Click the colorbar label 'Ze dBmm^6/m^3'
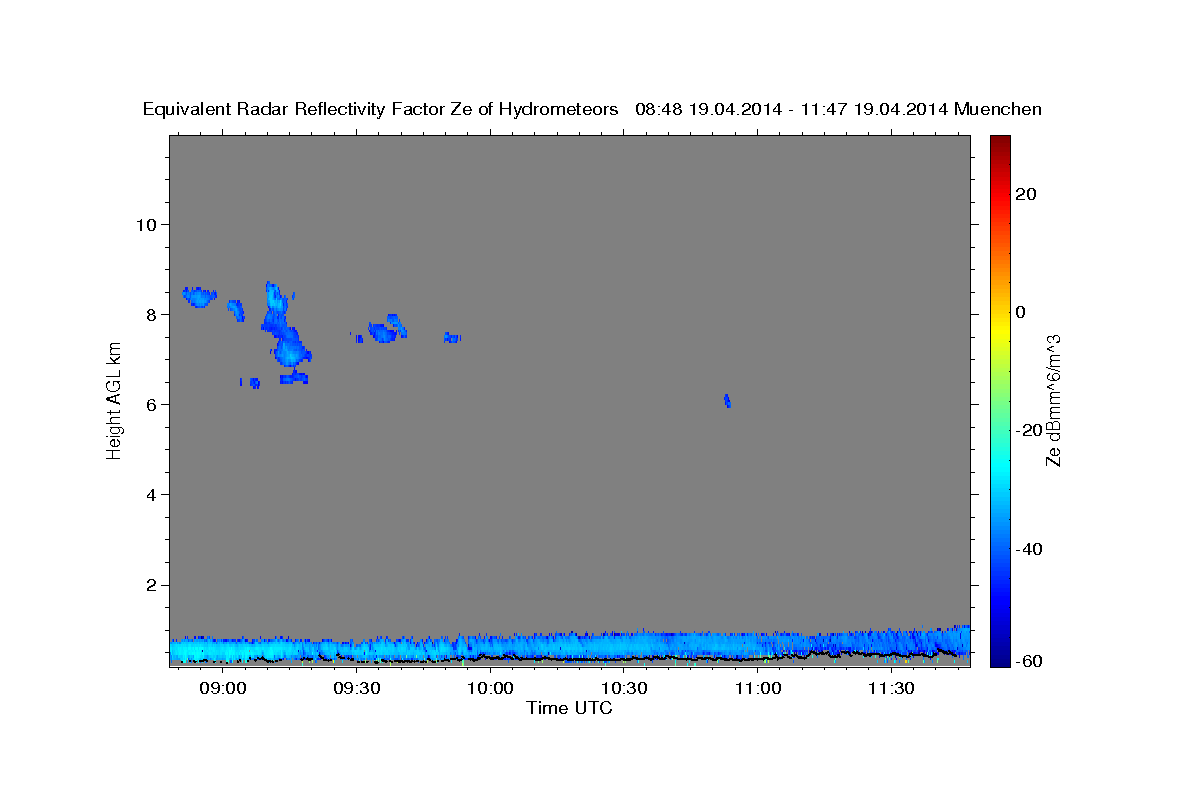The image size is (1200, 800). click(x=1052, y=400)
